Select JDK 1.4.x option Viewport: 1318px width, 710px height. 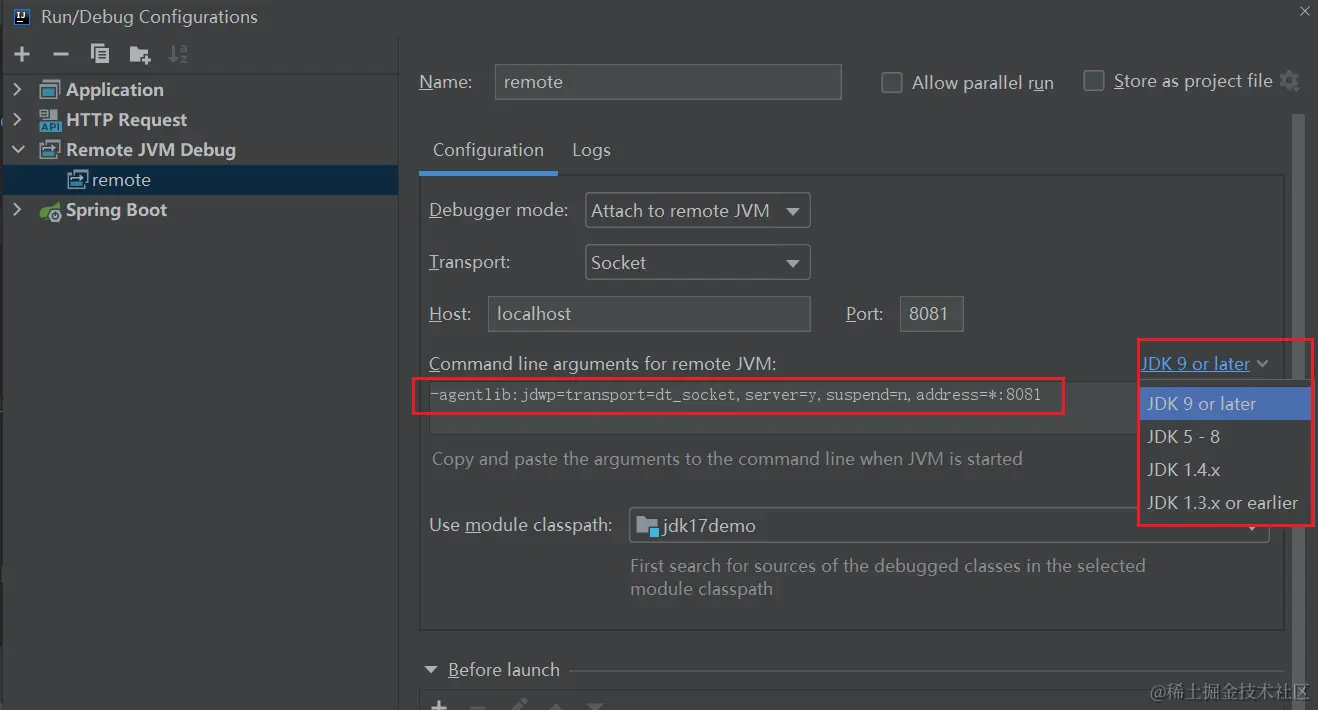pos(1225,470)
